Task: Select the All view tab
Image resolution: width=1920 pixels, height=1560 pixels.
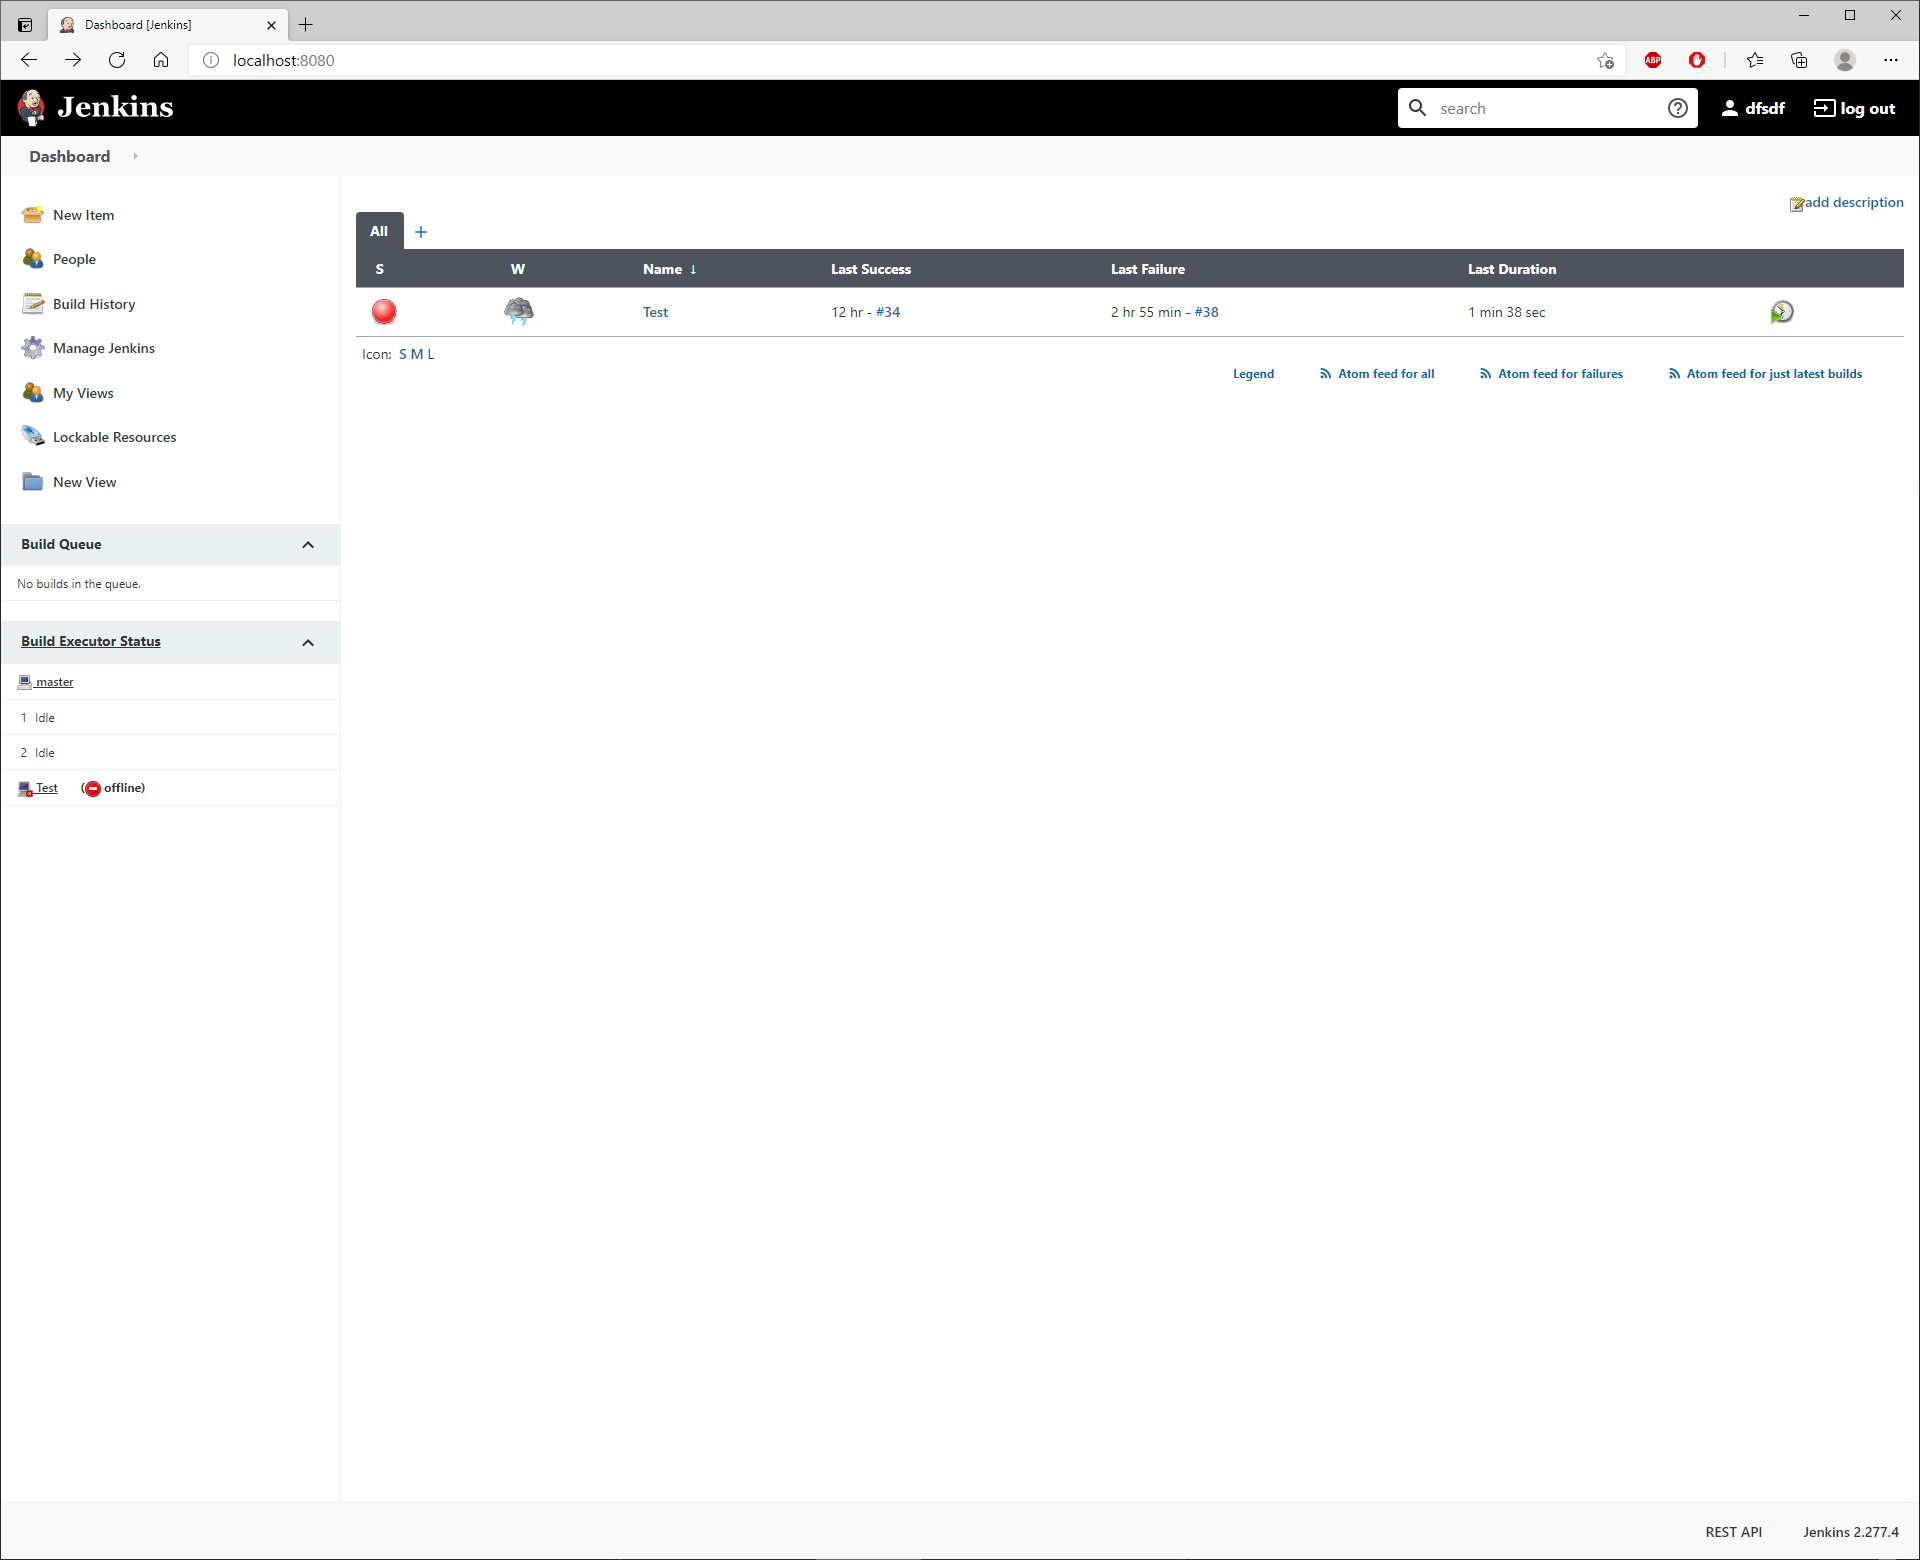Action: (379, 231)
